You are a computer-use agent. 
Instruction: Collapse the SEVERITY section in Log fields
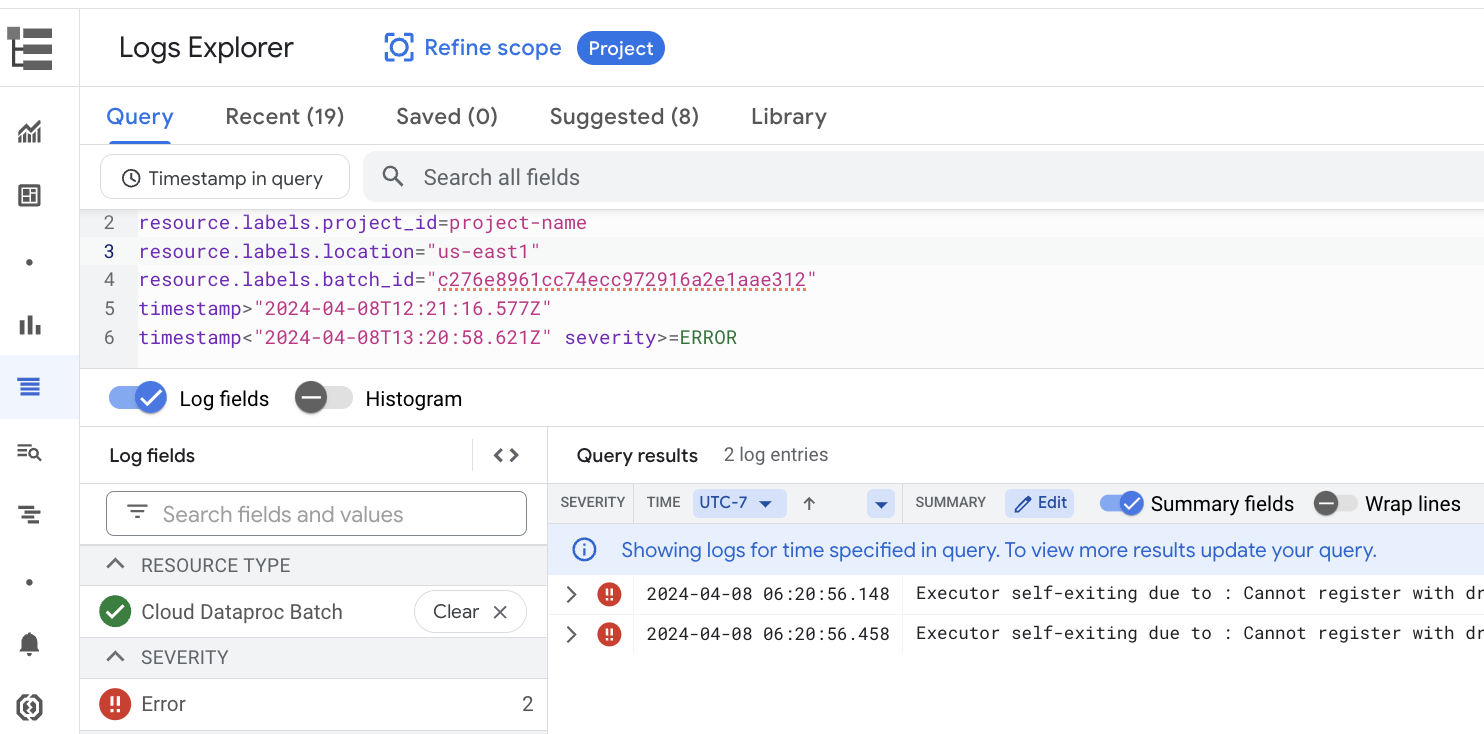coord(118,657)
